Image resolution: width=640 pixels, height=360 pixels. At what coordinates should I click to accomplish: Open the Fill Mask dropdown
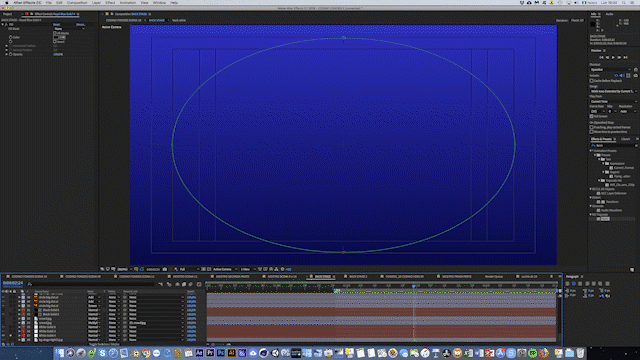pos(69,29)
